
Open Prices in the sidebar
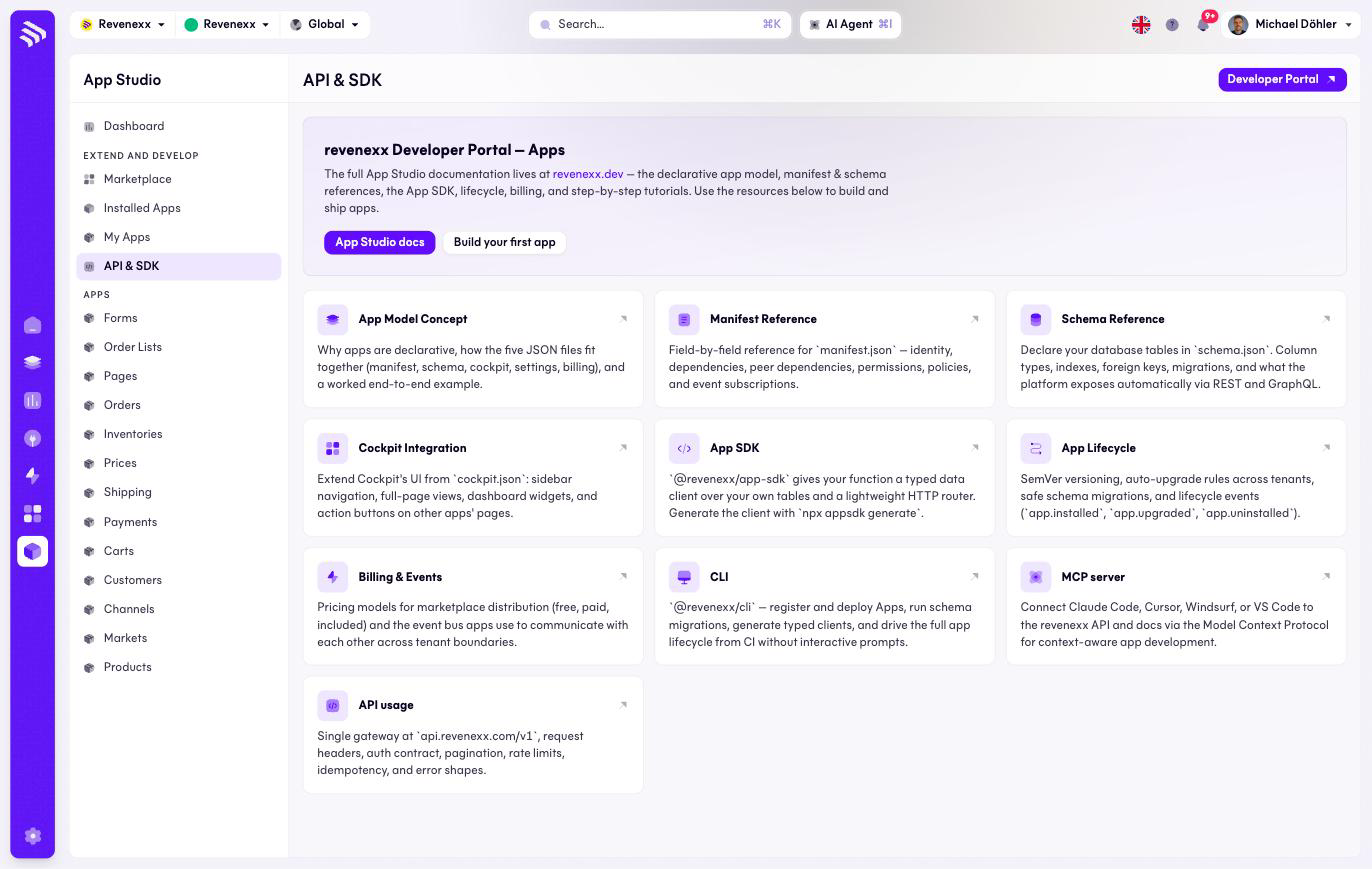[x=178, y=463]
